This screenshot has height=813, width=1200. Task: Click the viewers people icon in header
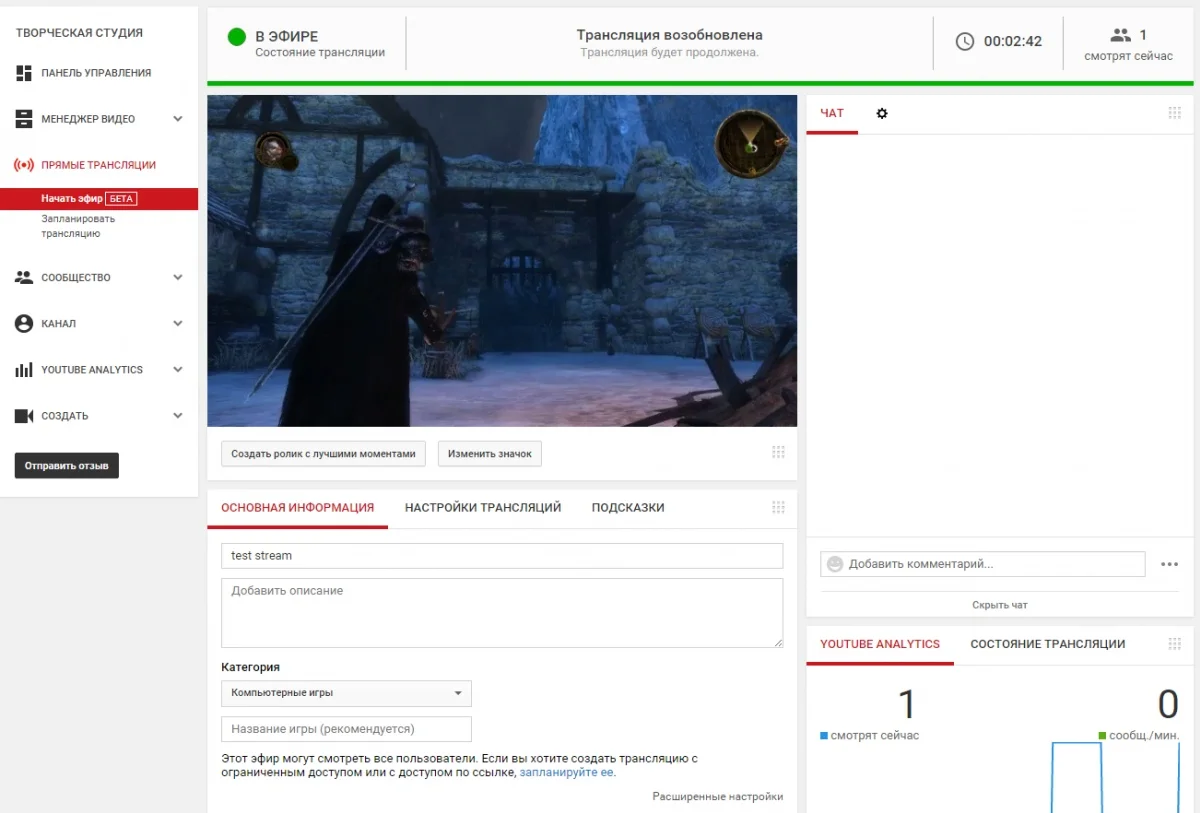coord(1120,35)
